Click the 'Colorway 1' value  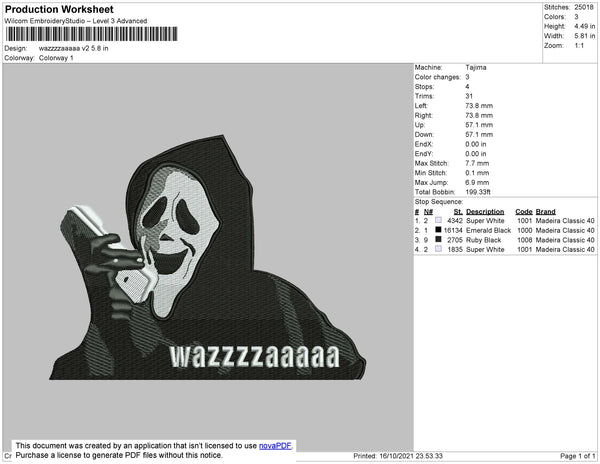pos(56,58)
